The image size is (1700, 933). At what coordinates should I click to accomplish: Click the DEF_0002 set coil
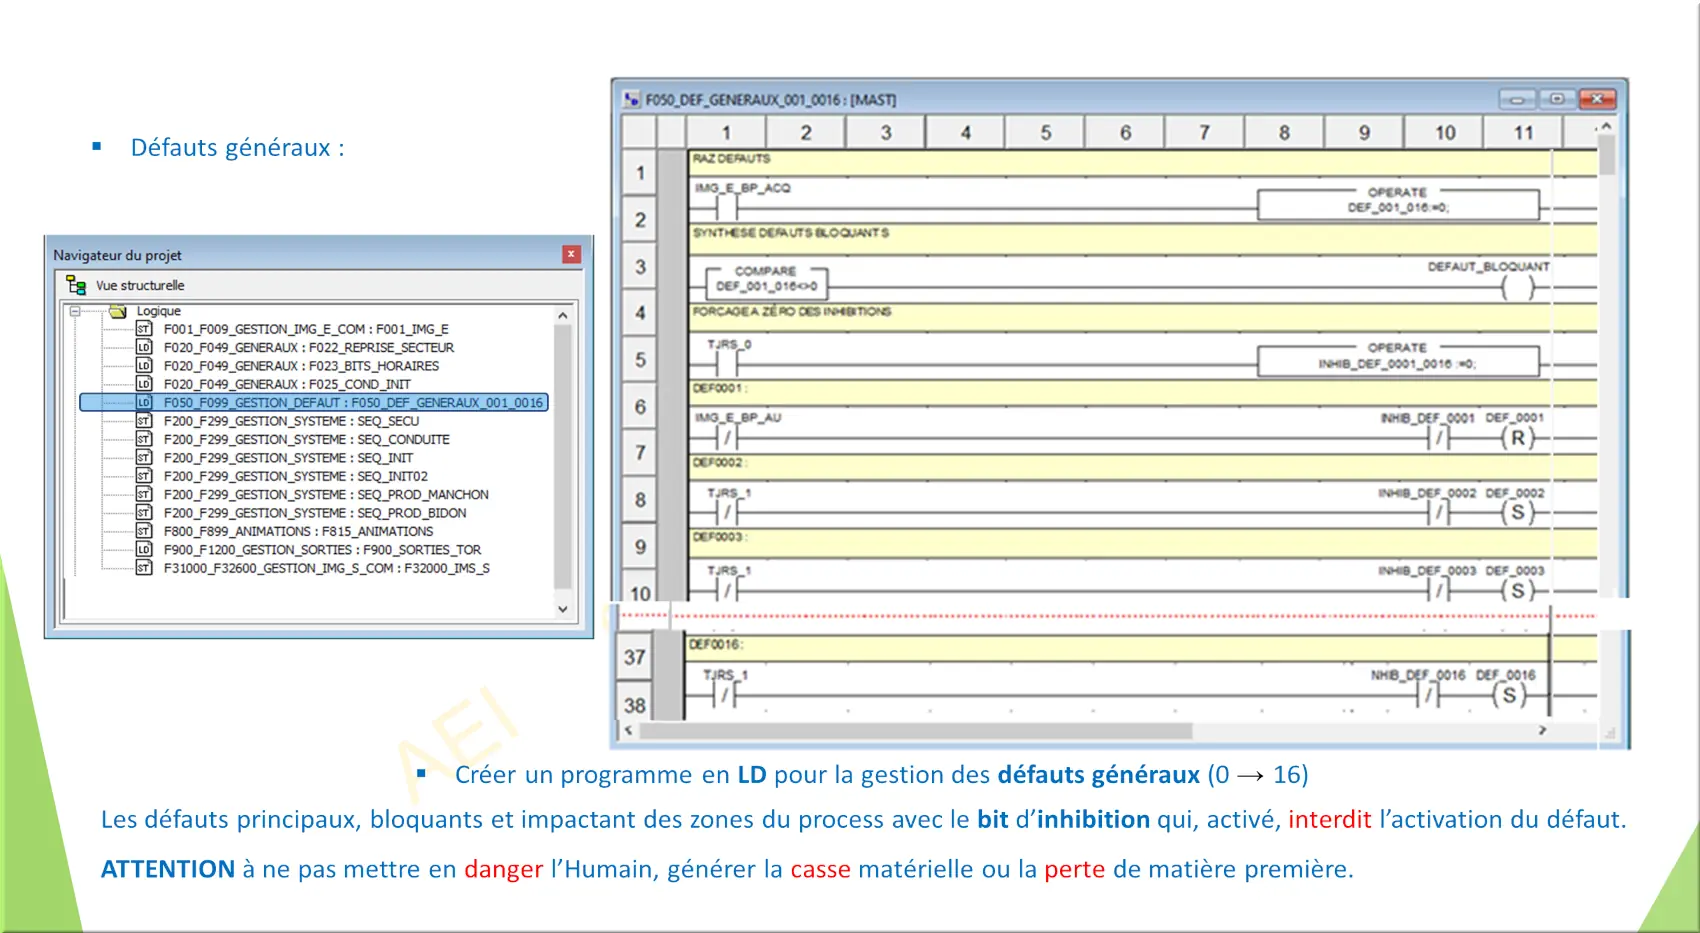1517,512
